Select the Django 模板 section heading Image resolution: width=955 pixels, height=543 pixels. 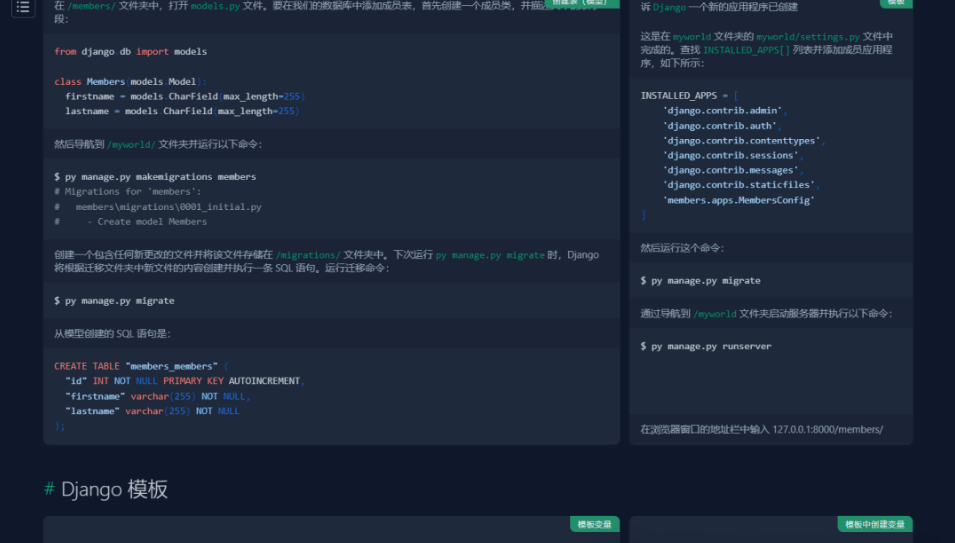click(x=114, y=489)
